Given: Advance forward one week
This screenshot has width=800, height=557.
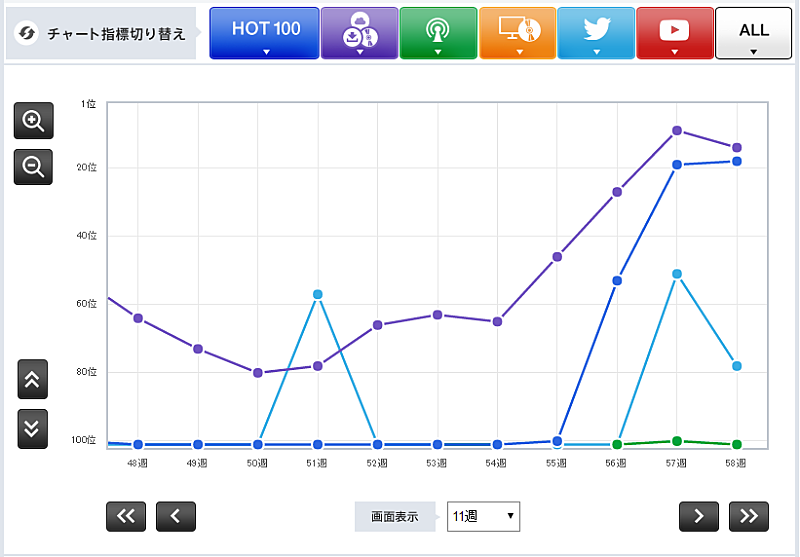Looking at the screenshot, I should (x=699, y=516).
